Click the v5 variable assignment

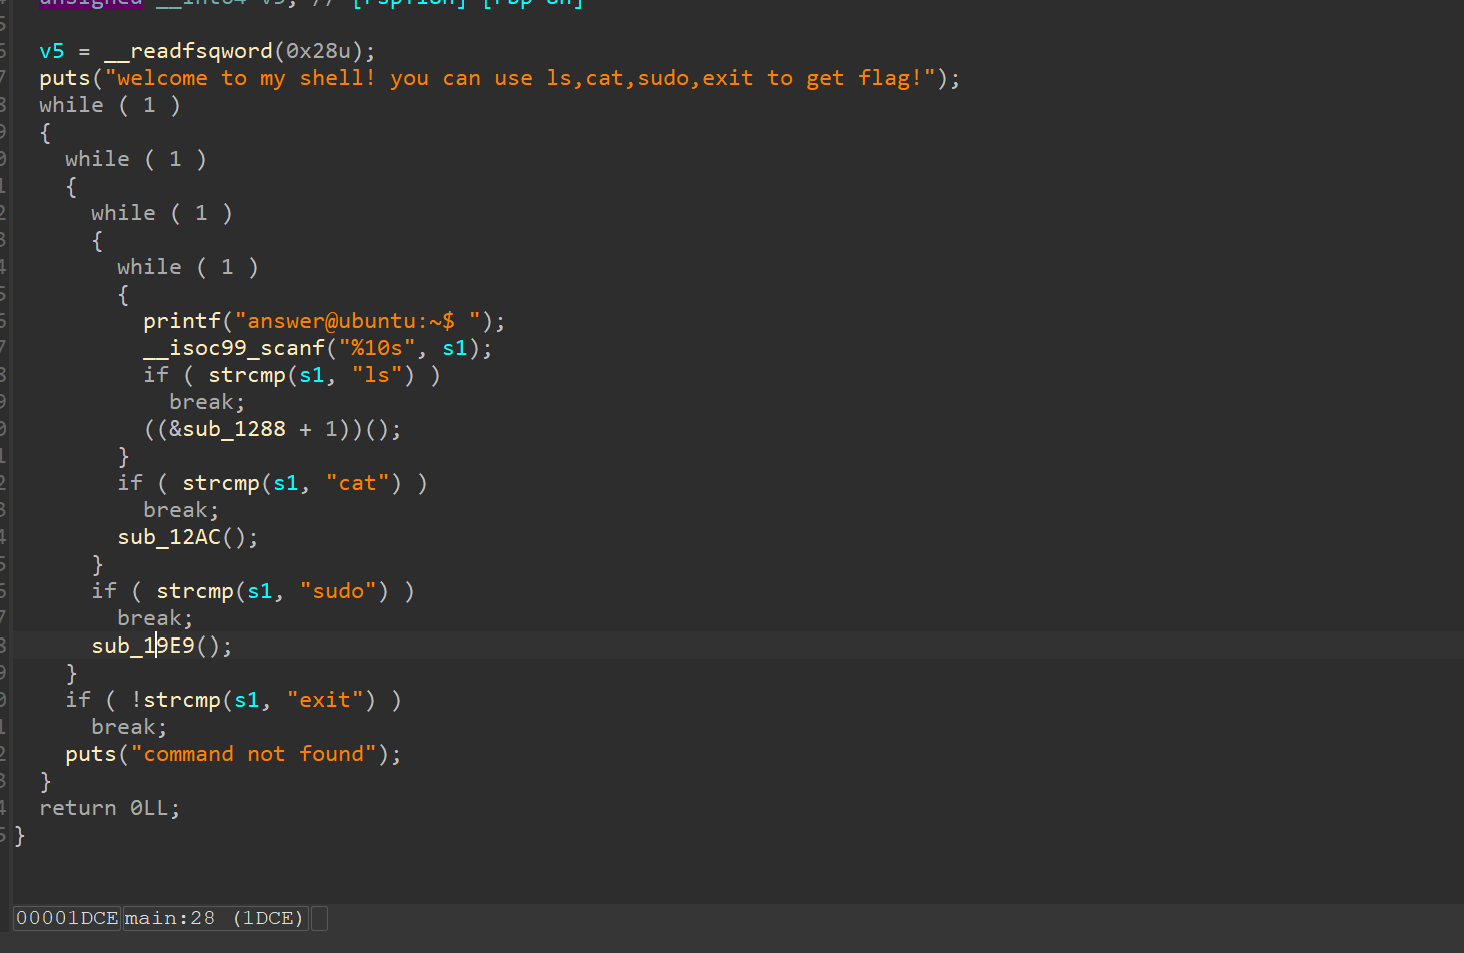[51, 51]
